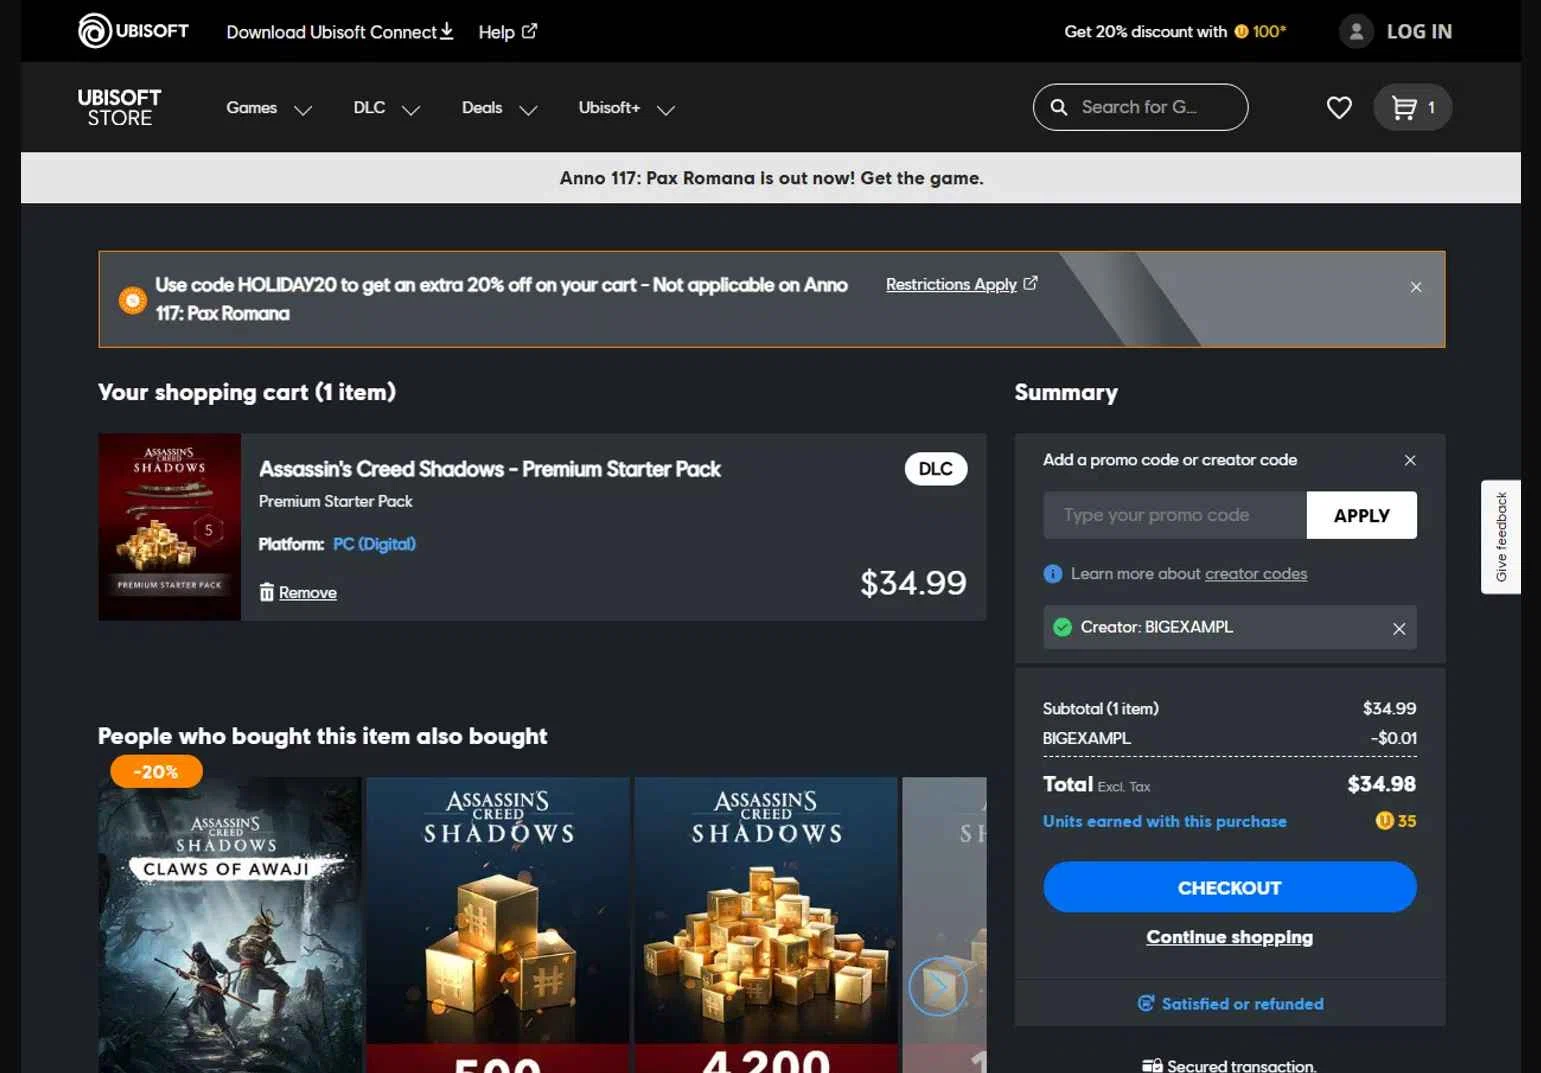Viewport: 1541px width, 1073px height.
Task: Click the trash icon beside Remove
Action: click(x=266, y=592)
